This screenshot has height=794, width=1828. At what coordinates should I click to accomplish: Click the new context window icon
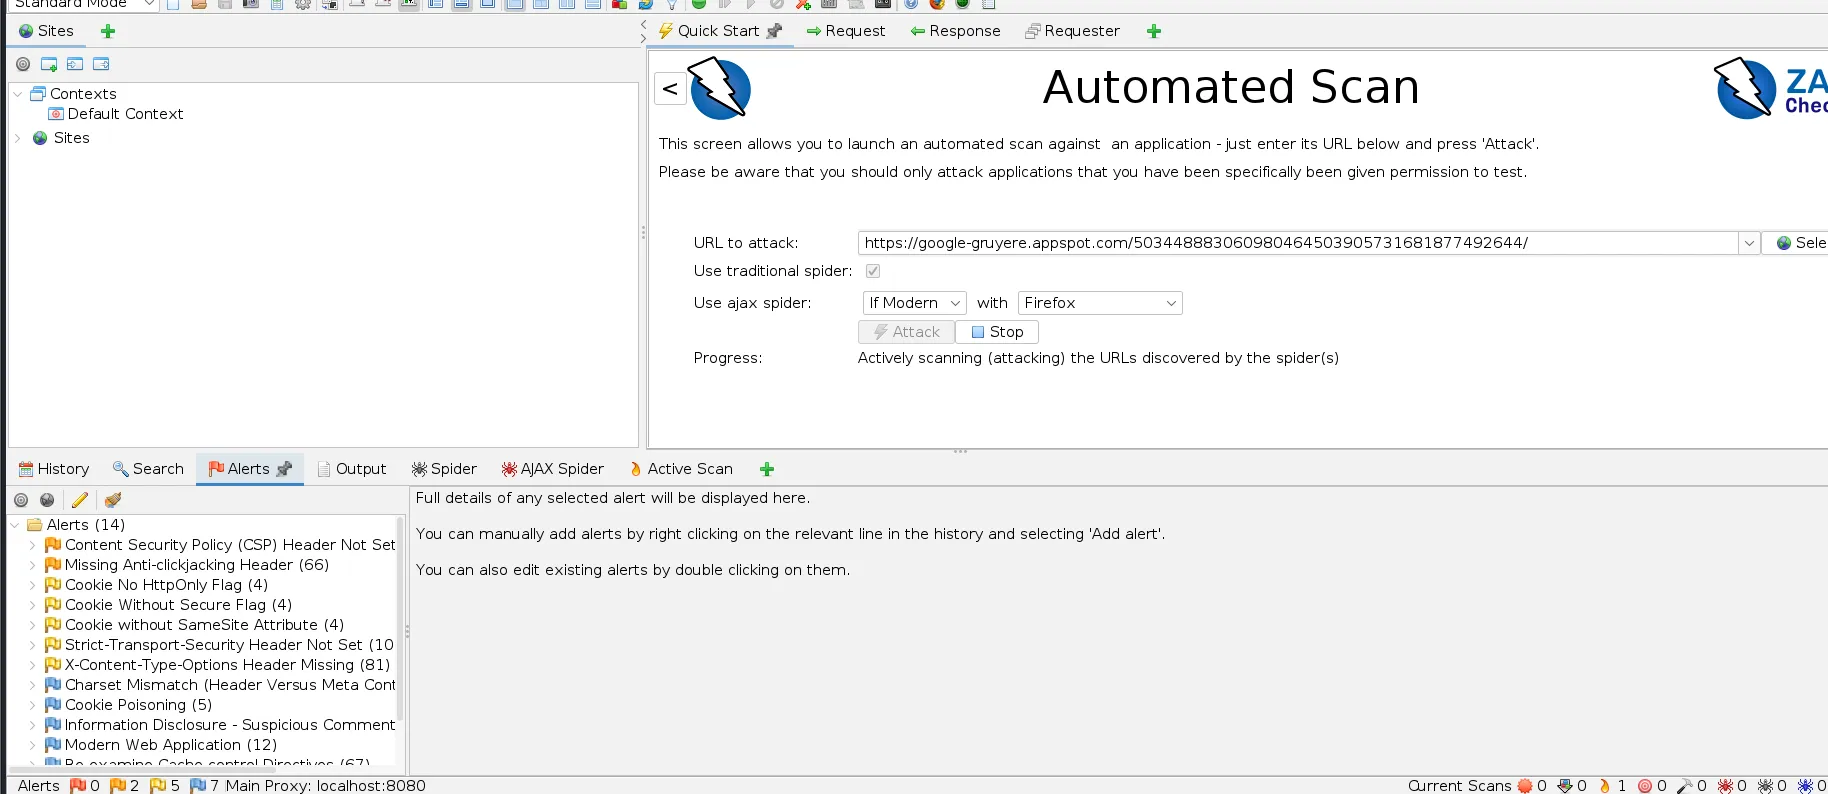click(49, 64)
